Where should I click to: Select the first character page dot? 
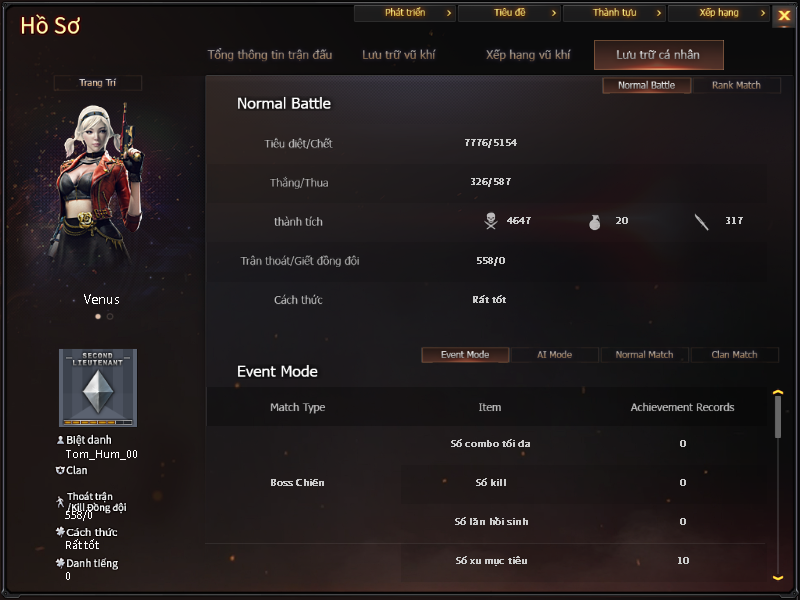(98, 316)
